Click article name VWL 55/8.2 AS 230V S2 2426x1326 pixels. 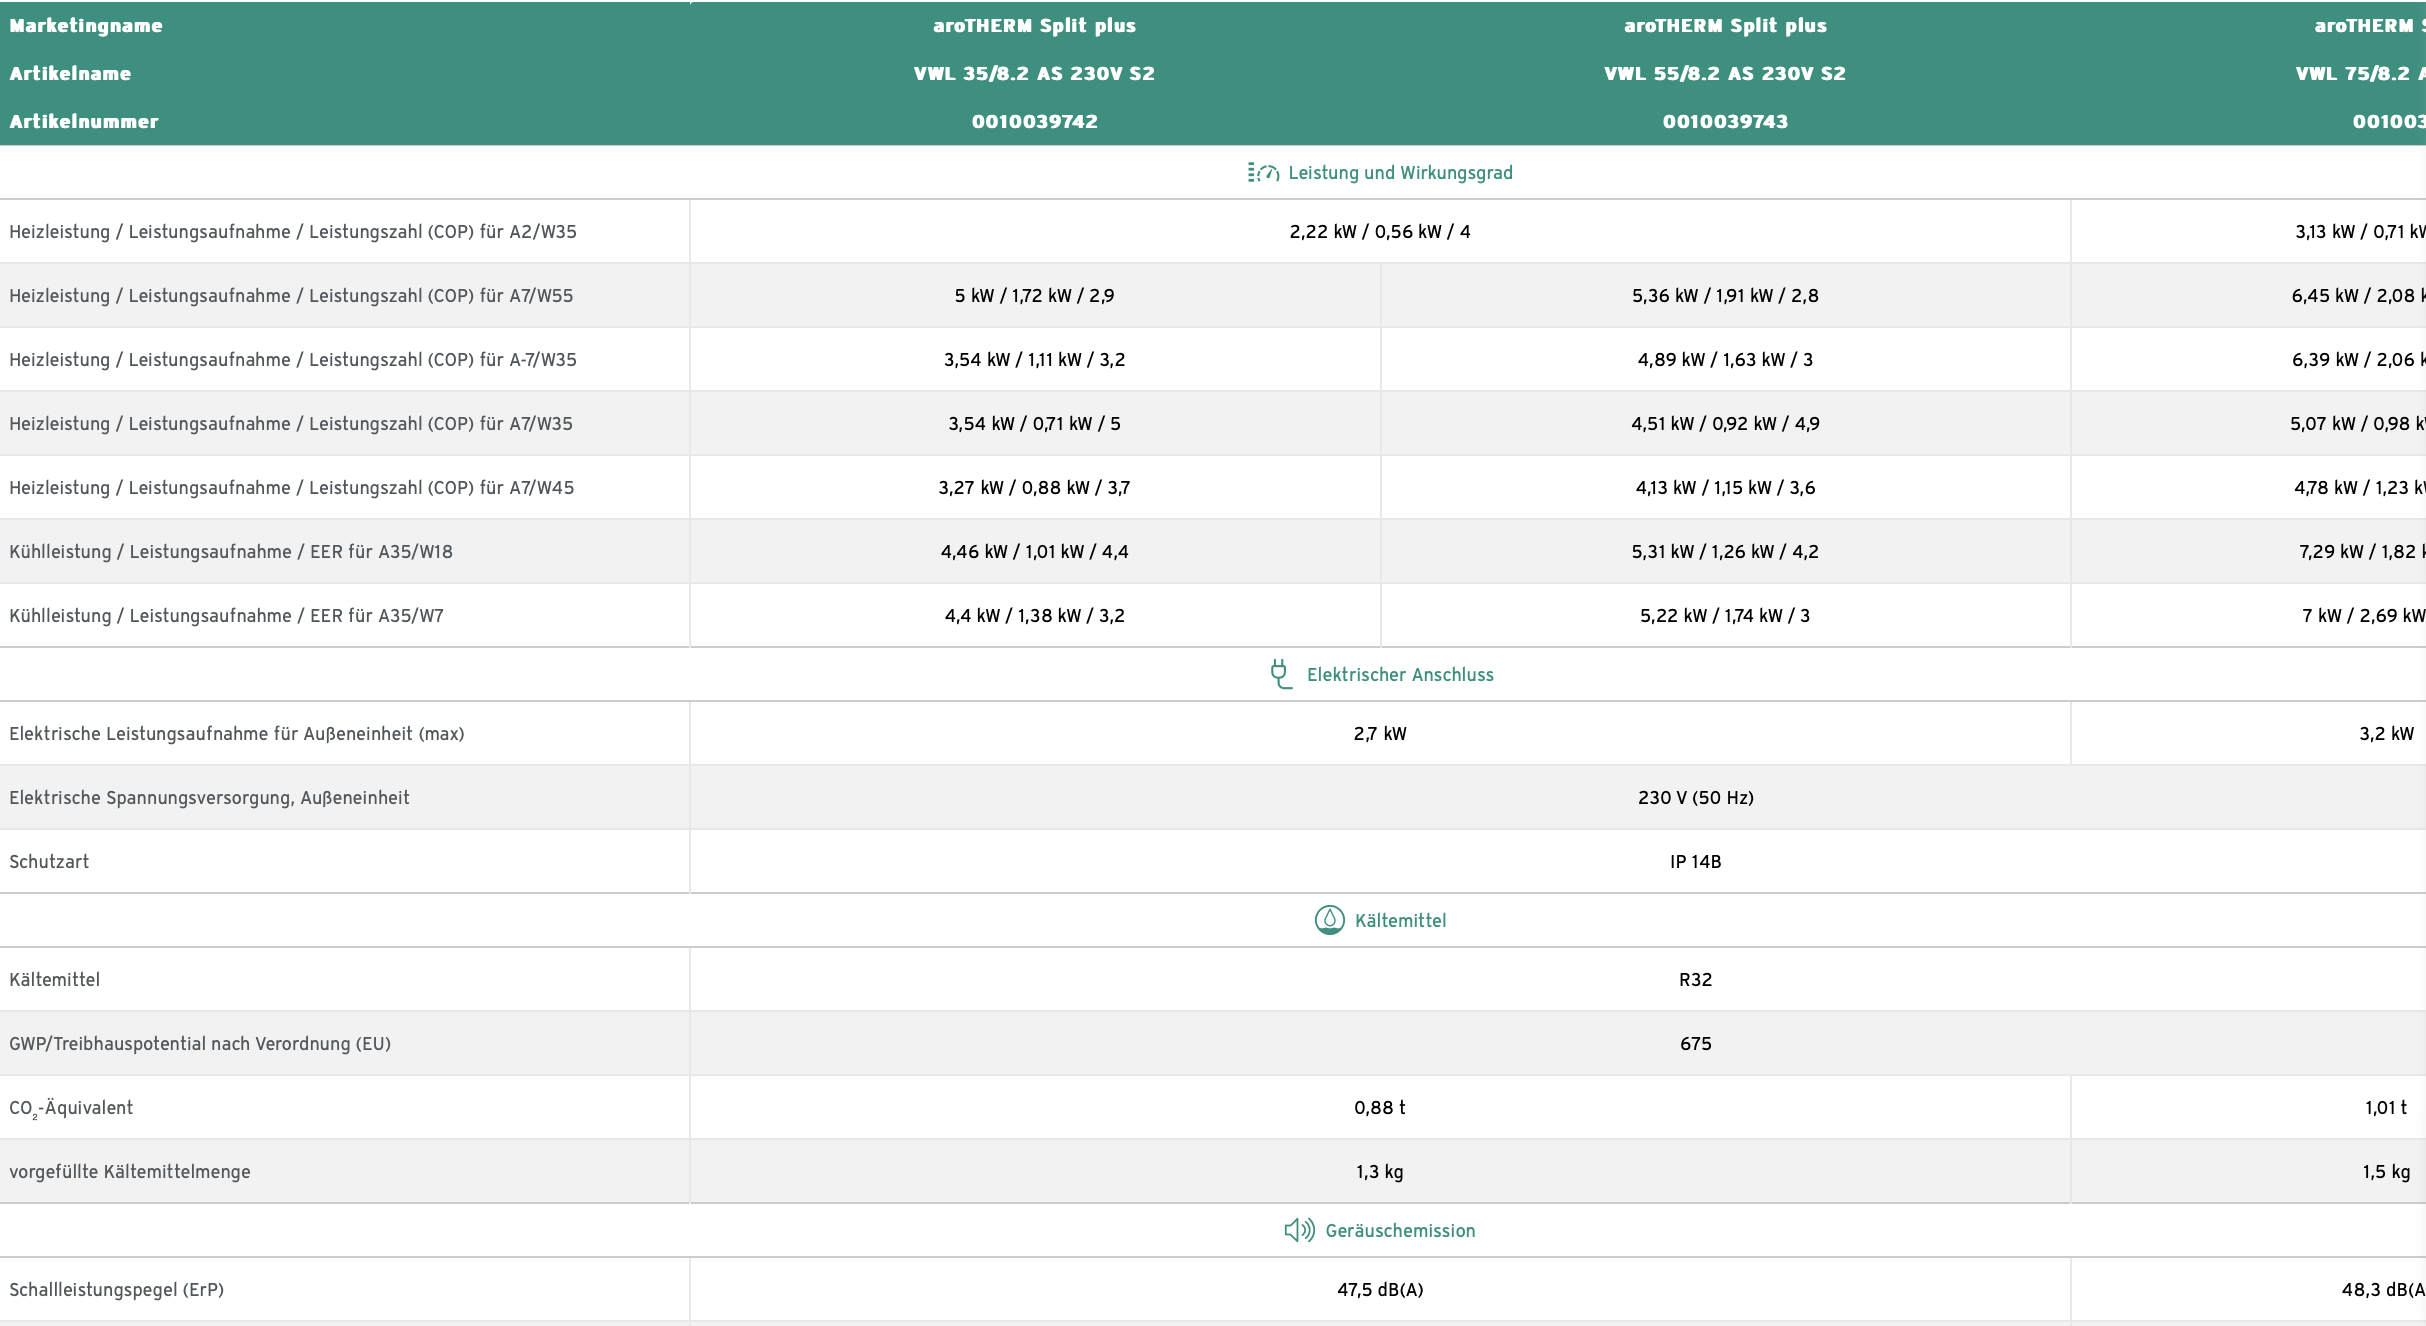pyautogui.click(x=1725, y=74)
